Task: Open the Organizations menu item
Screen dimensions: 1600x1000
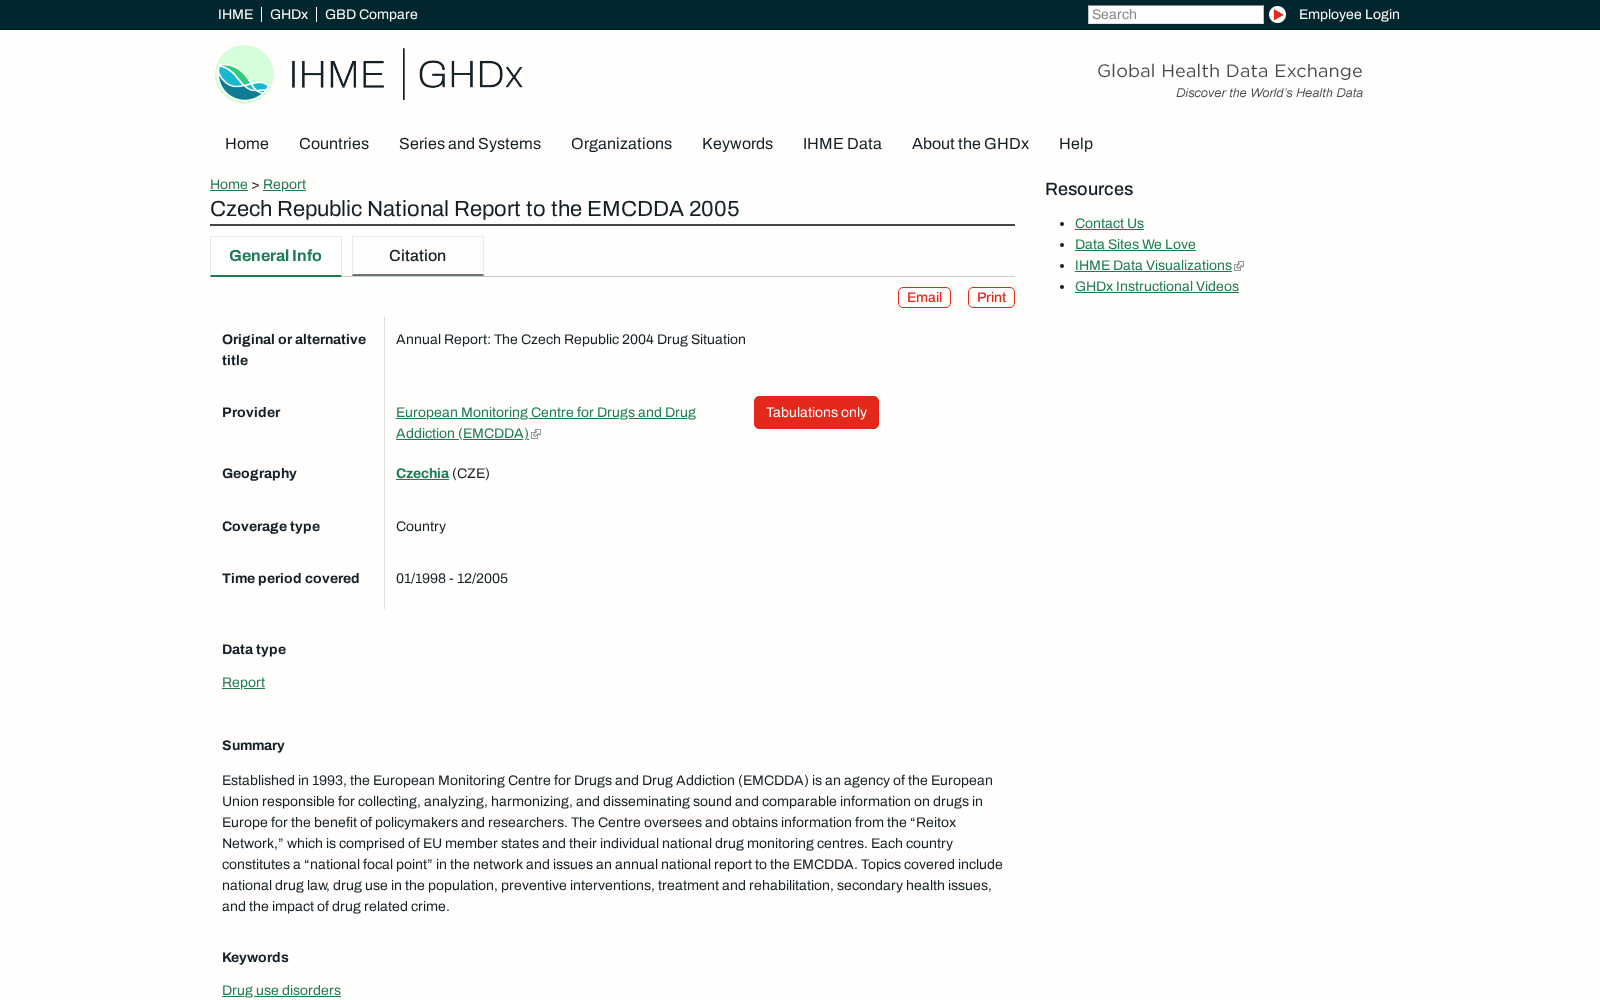Action: pos(621,144)
